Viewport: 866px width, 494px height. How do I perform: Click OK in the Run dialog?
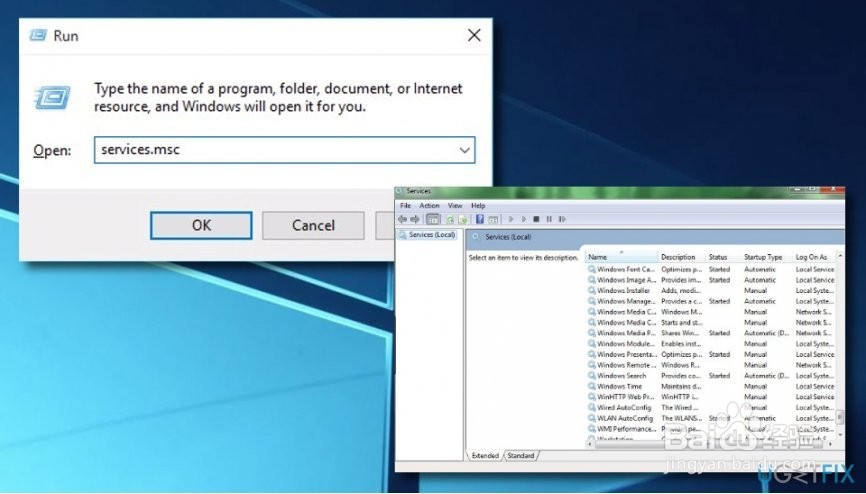tap(201, 225)
